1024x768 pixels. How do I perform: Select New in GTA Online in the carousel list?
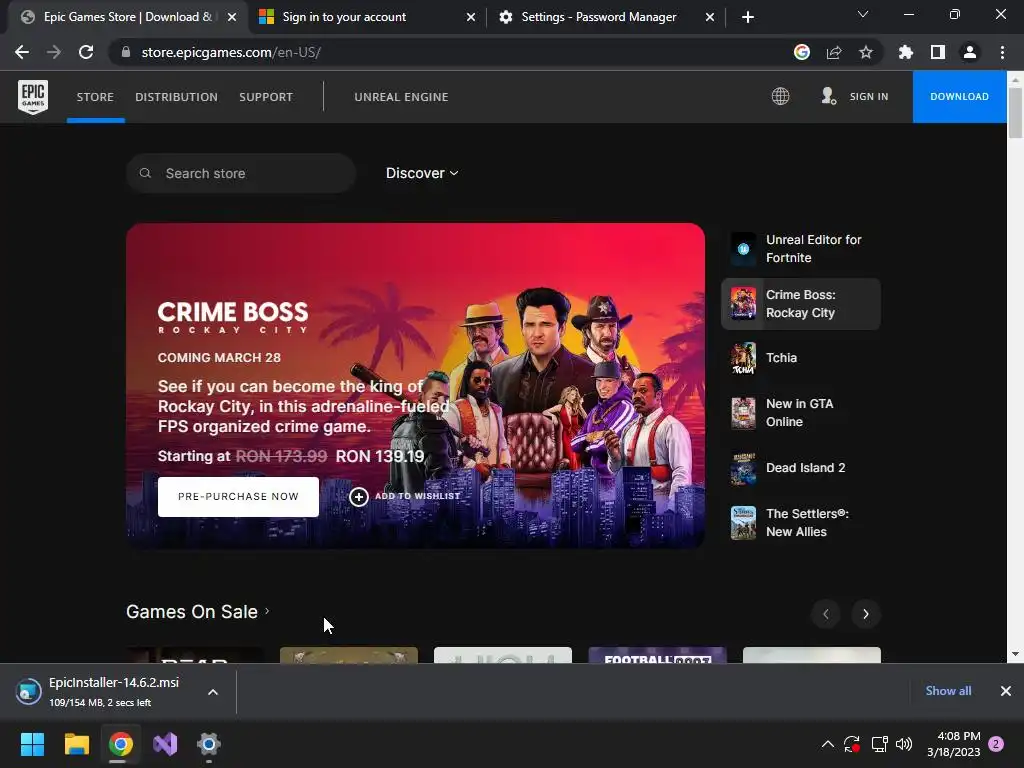pyautogui.click(x=801, y=413)
